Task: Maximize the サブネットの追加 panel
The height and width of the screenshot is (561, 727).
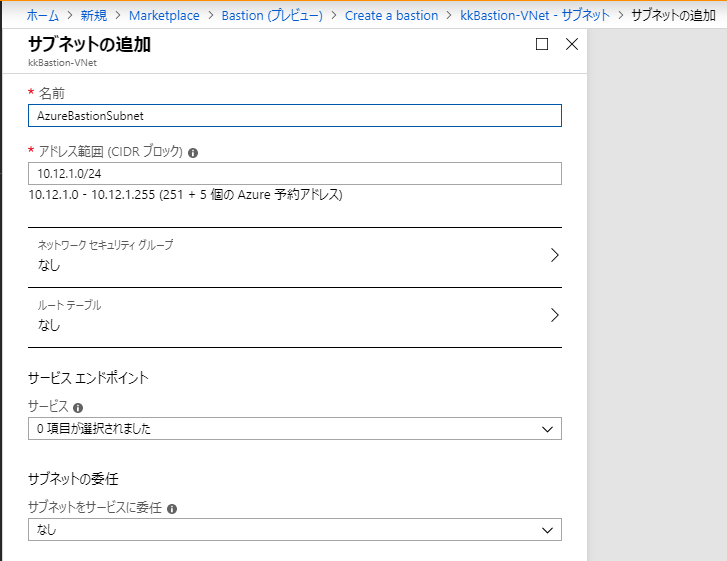Action: 542,44
